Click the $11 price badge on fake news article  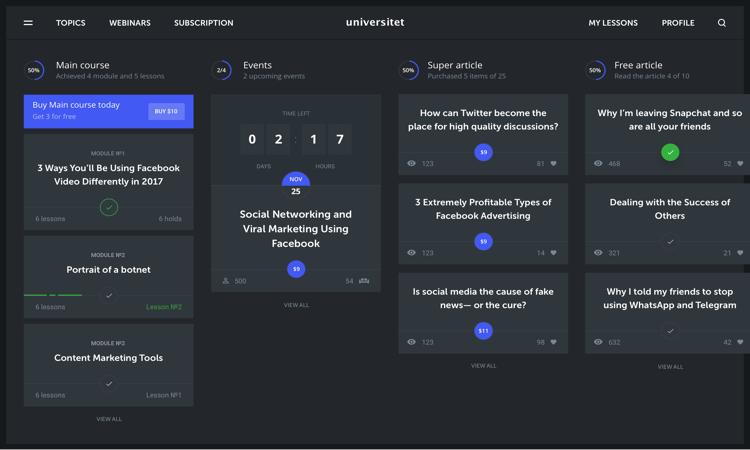[483, 330]
